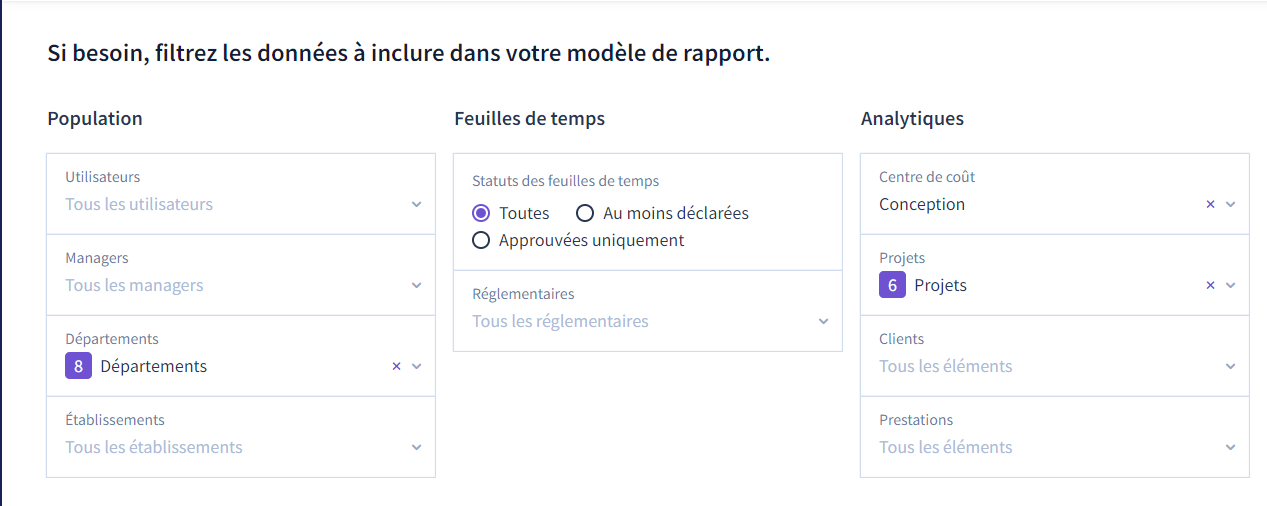Open the Prestations dropdown chevron
Image resolution: width=1267 pixels, height=506 pixels.
[x=1231, y=447]
